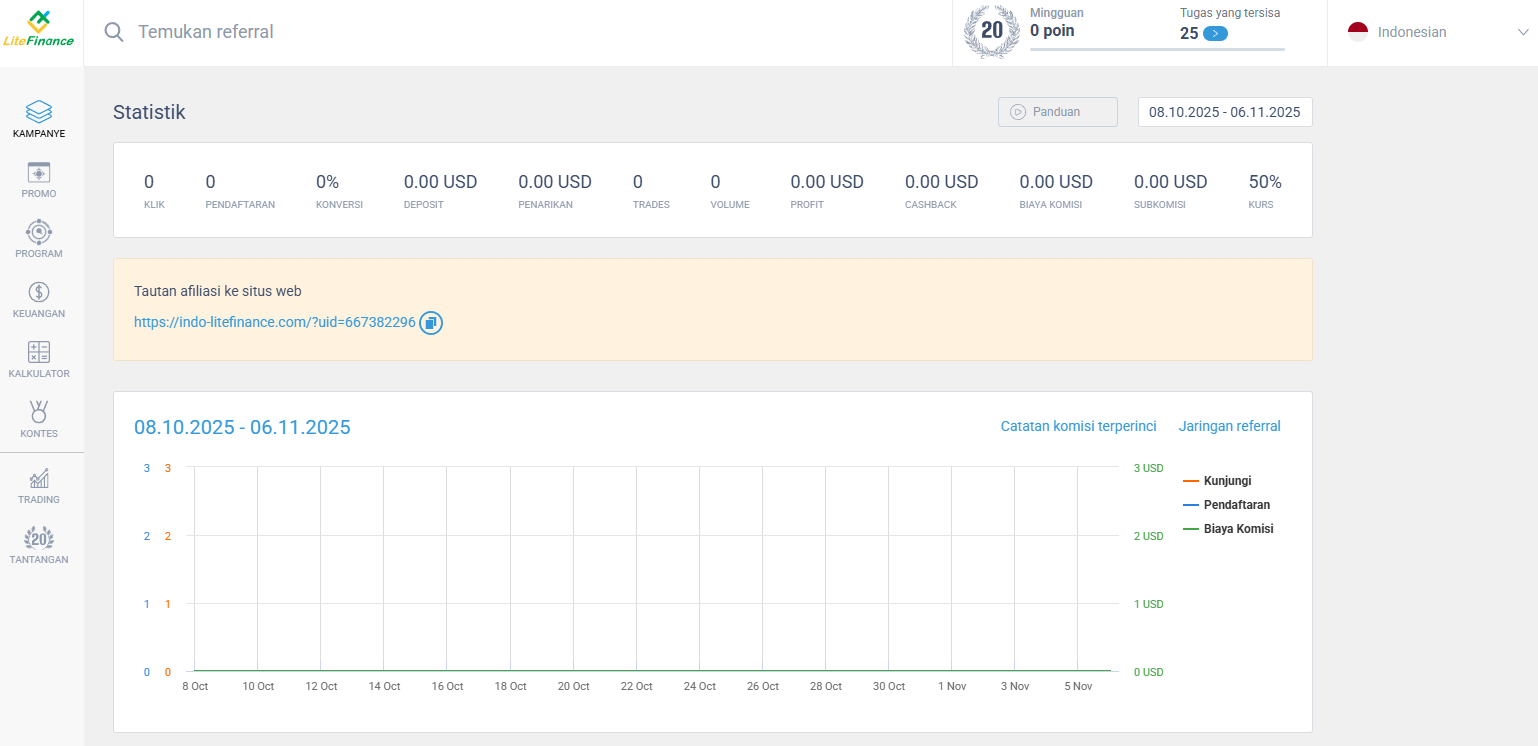Hide the Pendaftaran line on the chart
Screen dimensions: 1538x746
click(1234, 504)
